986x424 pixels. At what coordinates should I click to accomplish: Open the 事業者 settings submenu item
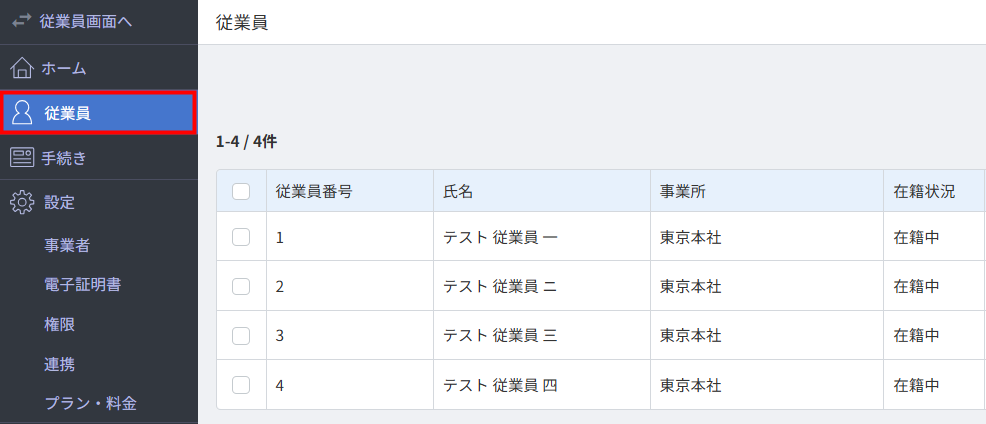click(67, 245)
